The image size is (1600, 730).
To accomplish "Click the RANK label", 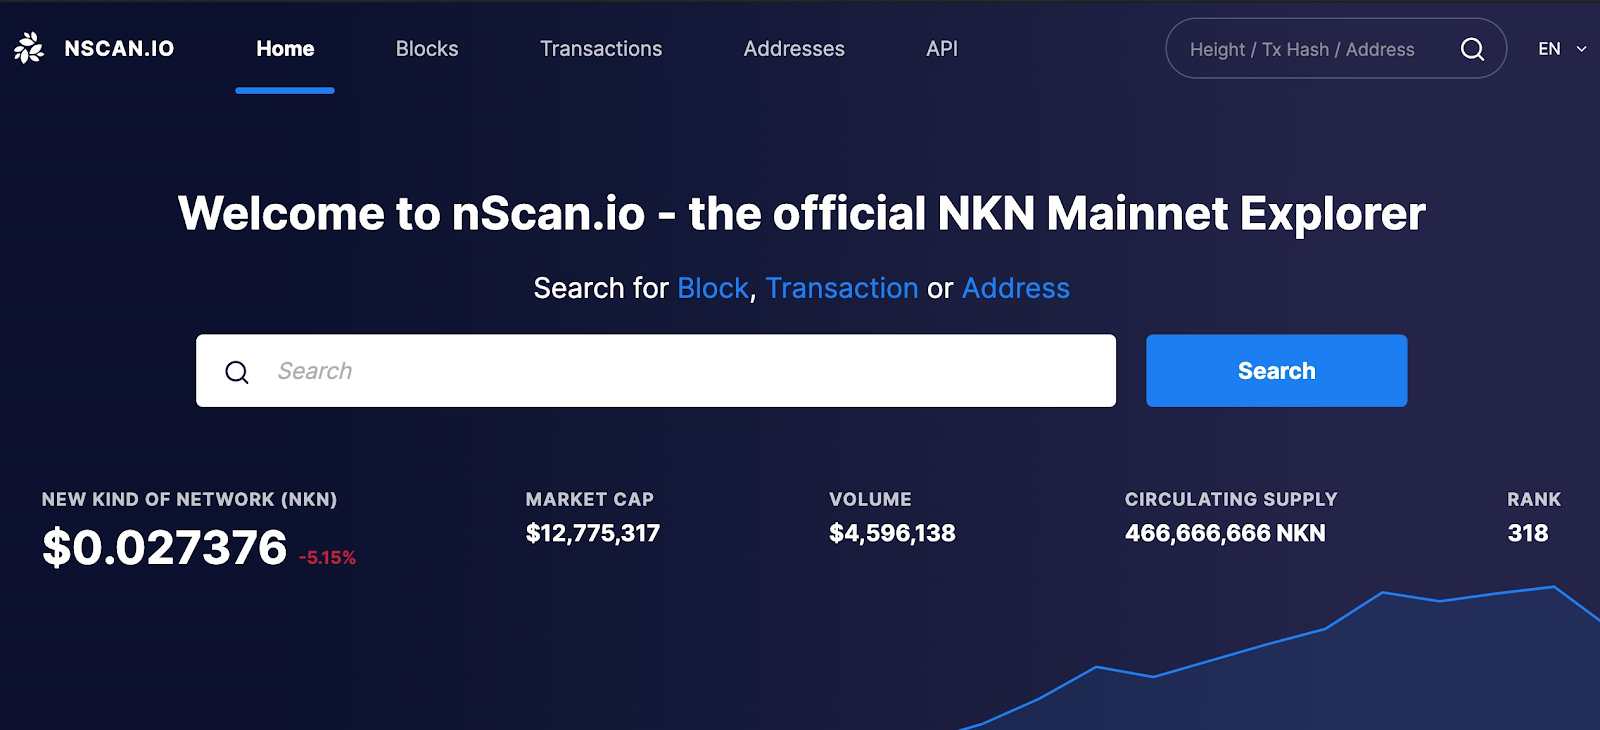I will tap(1534, 499).
